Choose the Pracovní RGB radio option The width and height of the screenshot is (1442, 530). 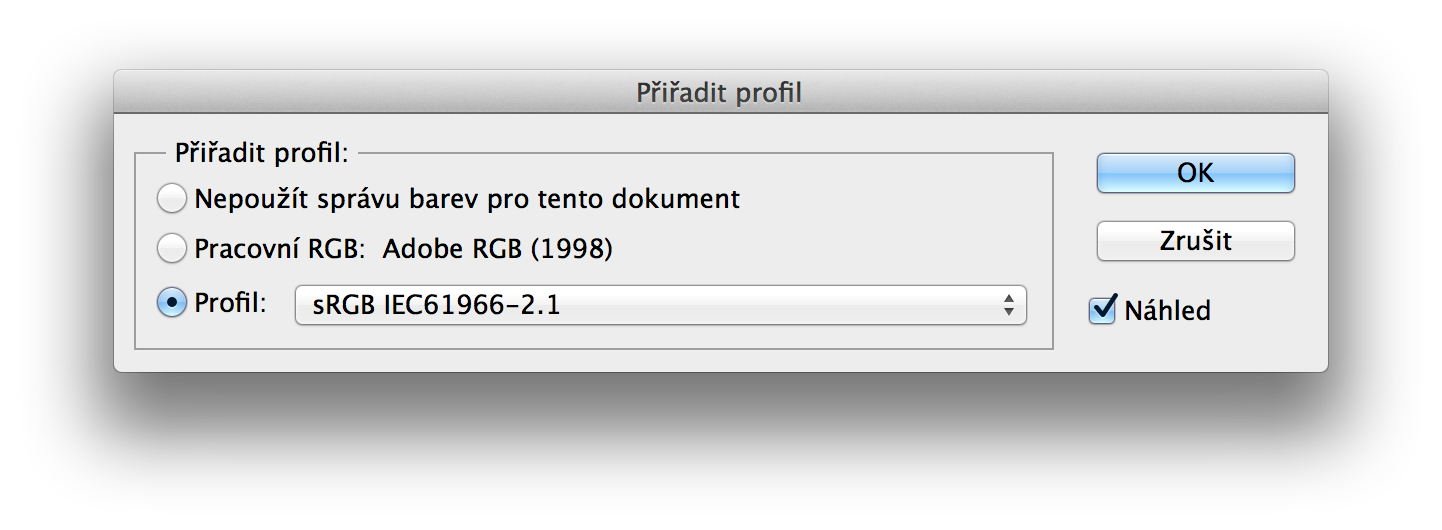tap(172, 248)
